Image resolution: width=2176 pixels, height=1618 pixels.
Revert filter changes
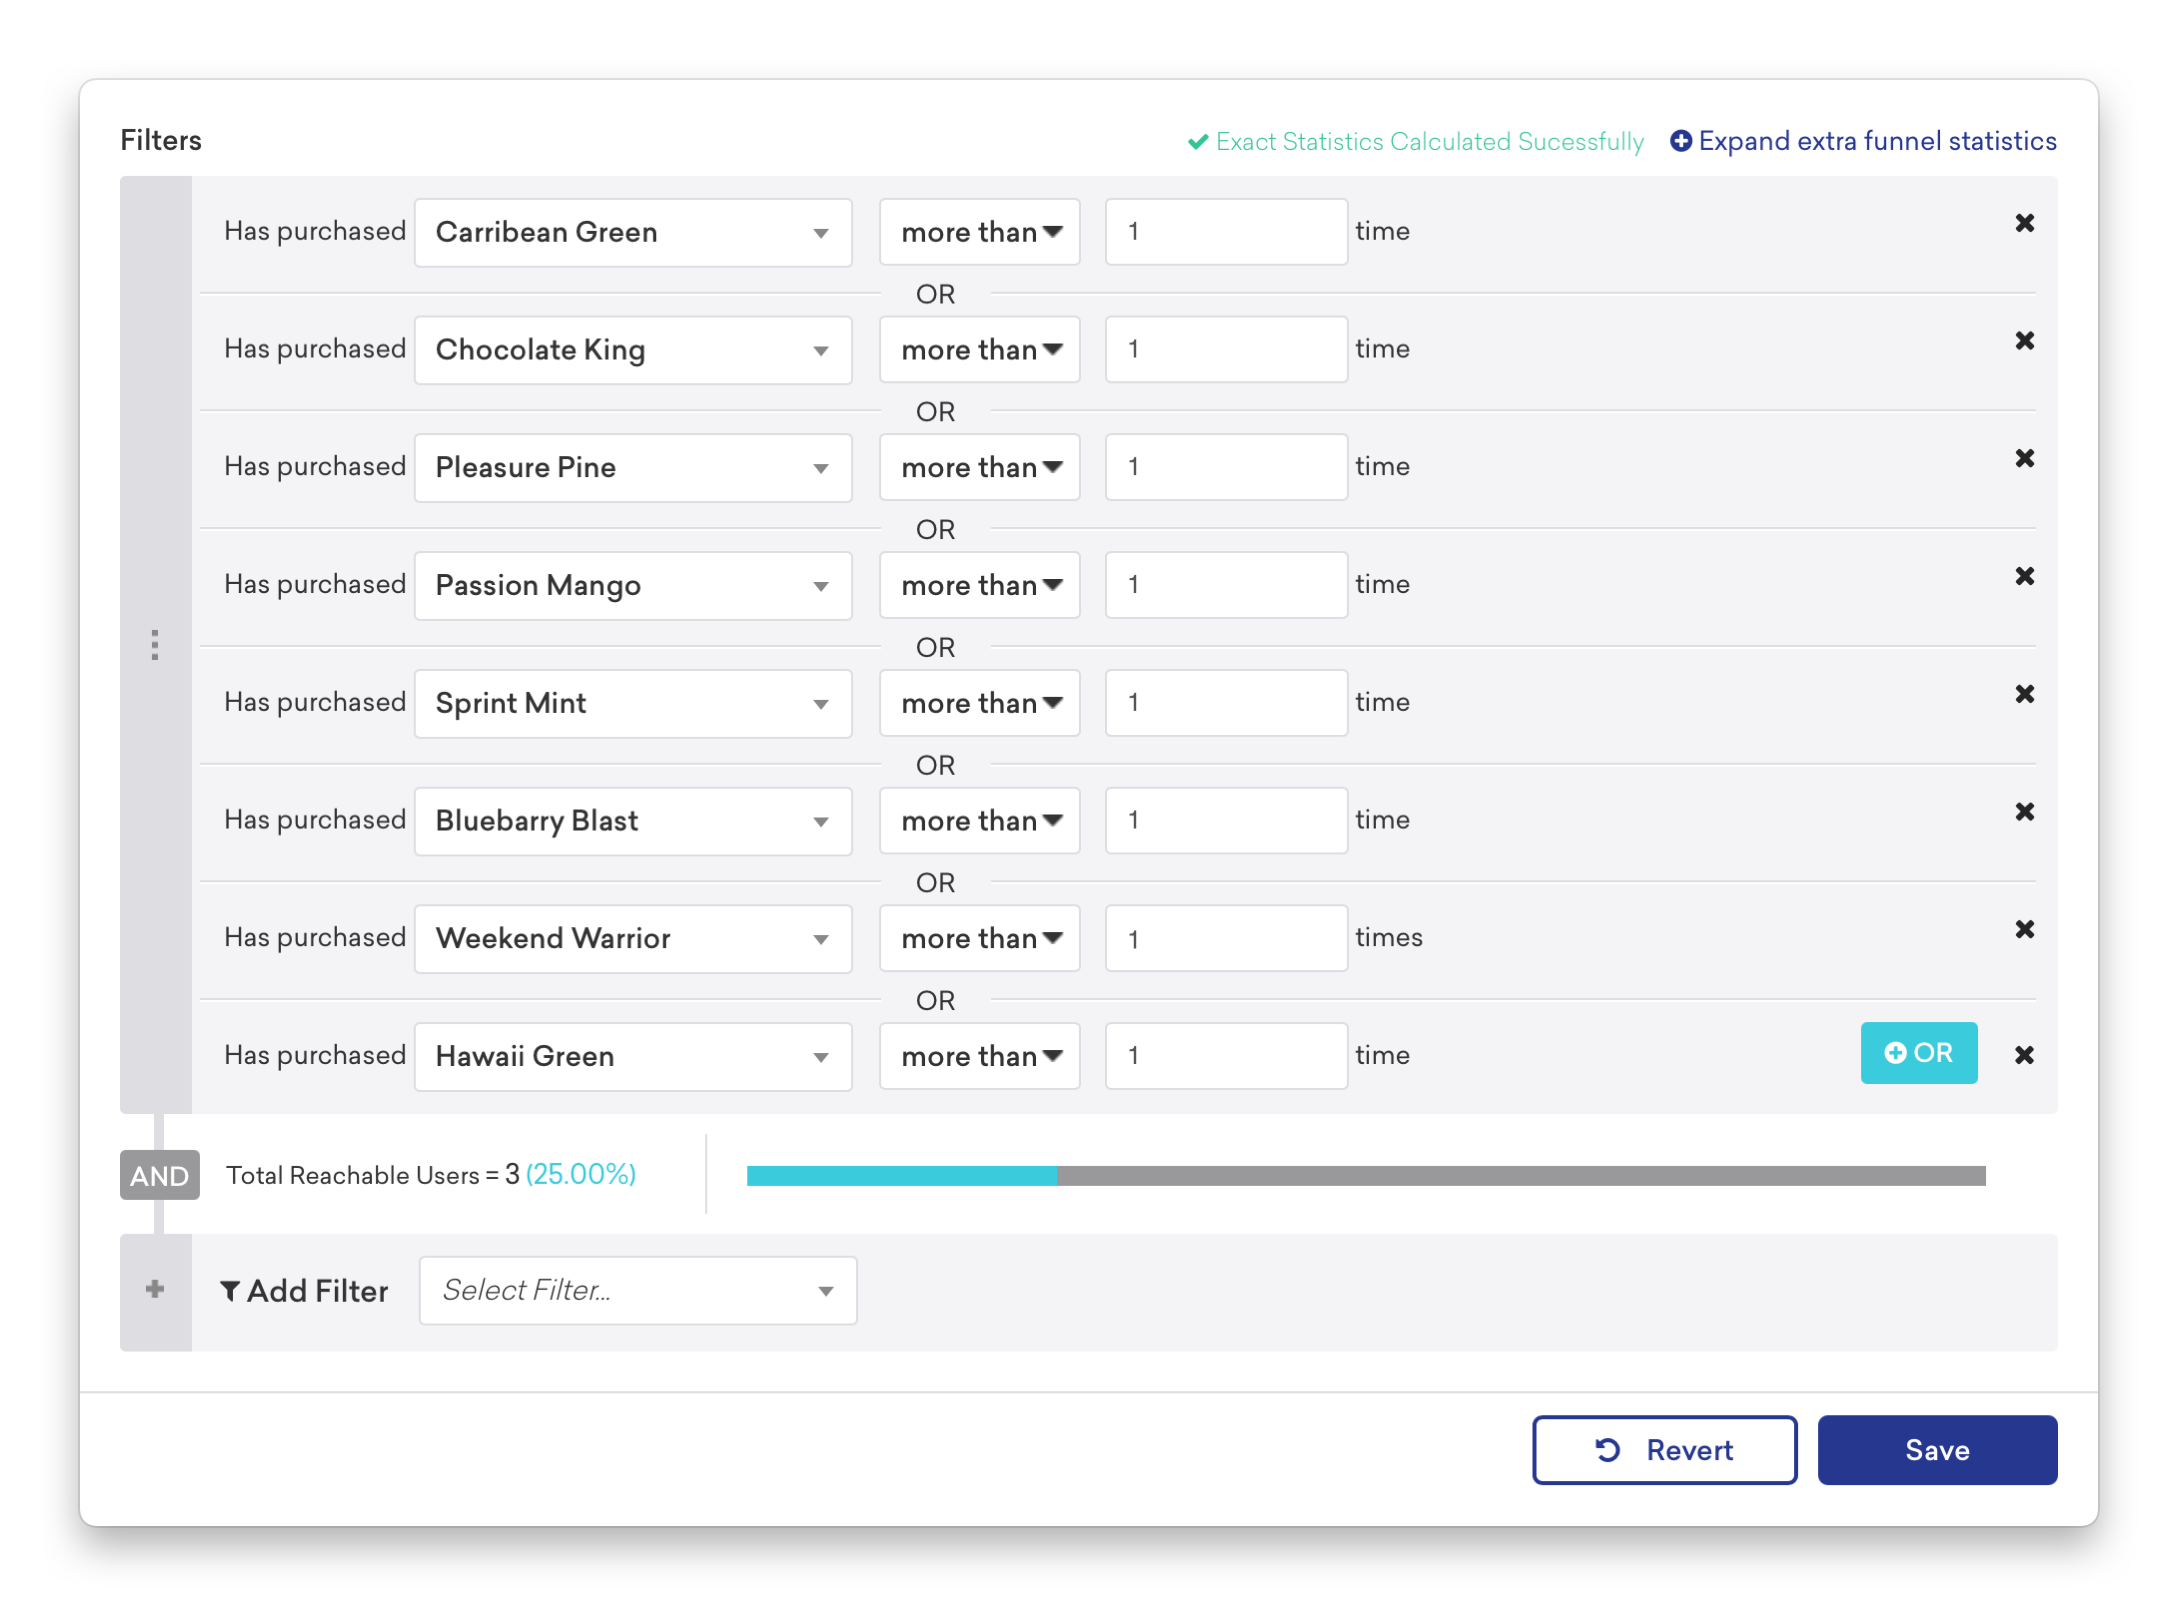pos(1664,1450)
